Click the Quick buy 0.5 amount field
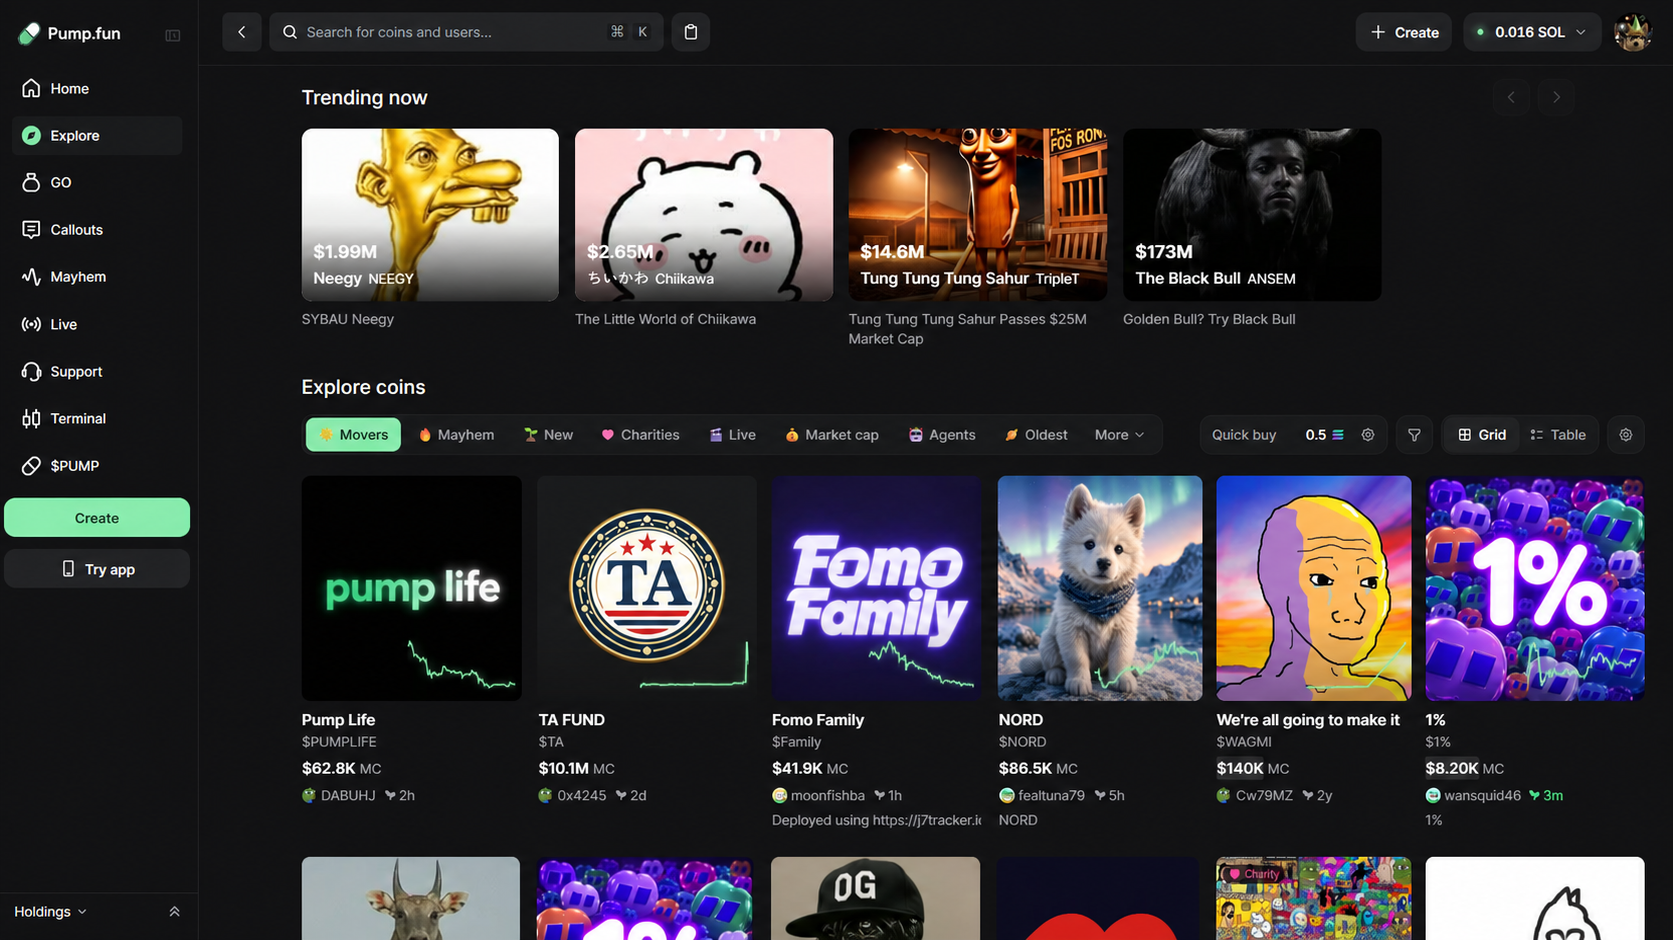Viewport: 1673px width, 940px height. pyautogui.click(x=1324, y=435)
